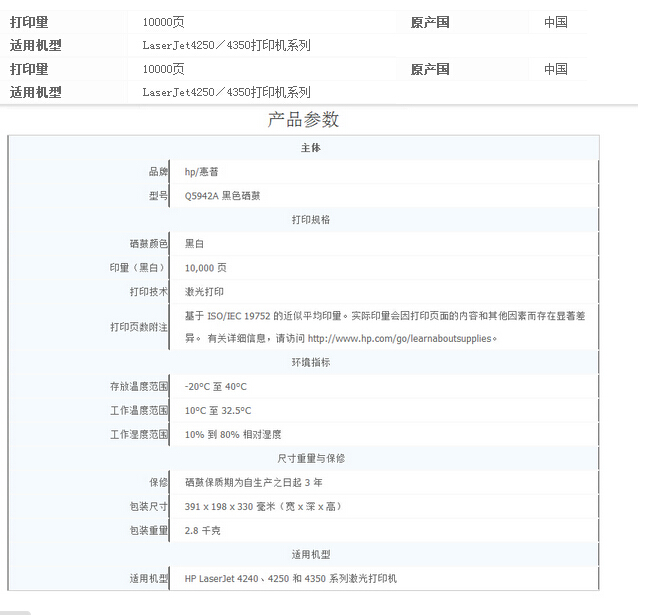Select the 10% 到 80% 相对湿度 value
The width and height of the screenshot is (657, 615).
[233, 434]
